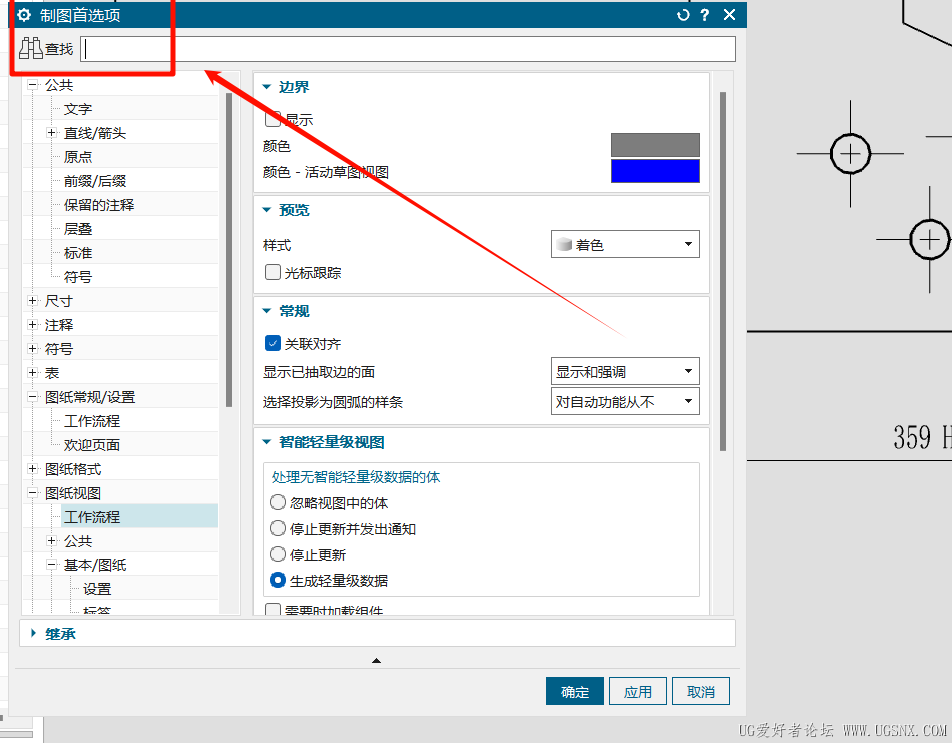
Task: Click the tree panel vertical scrollbar
Action: click(x=229, y=249)
